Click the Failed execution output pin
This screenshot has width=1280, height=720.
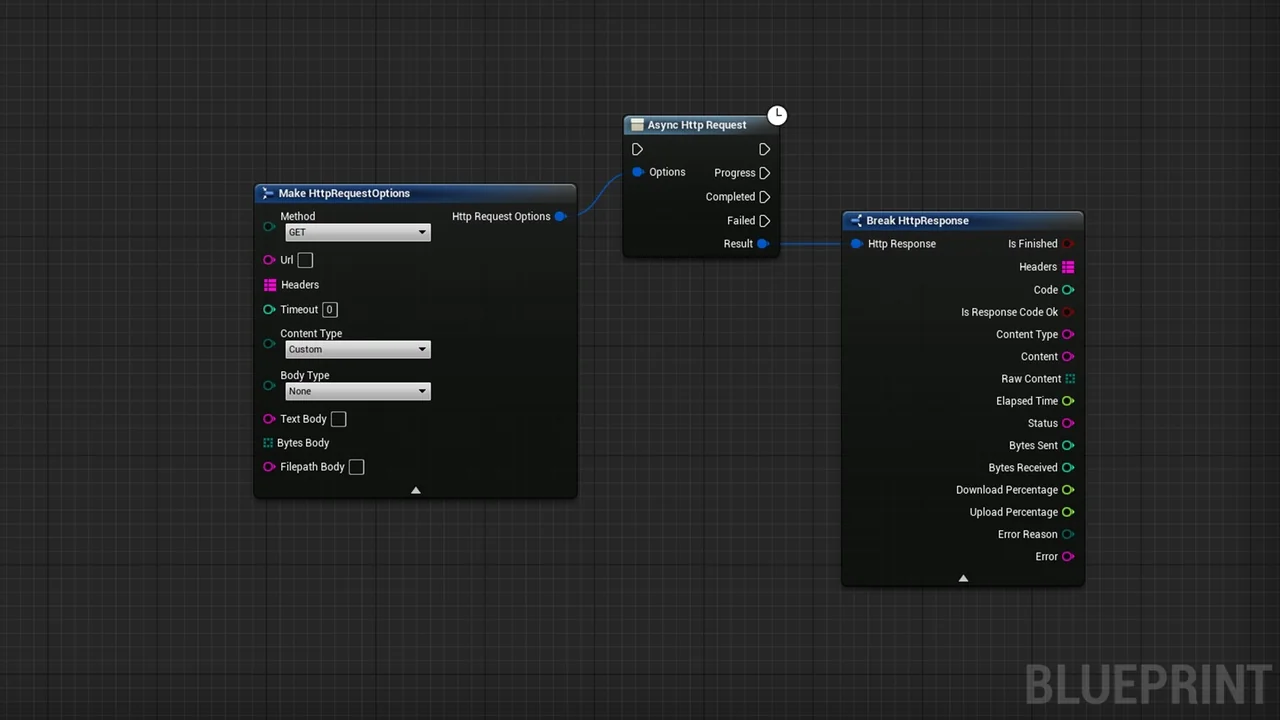tap(764, 221)
